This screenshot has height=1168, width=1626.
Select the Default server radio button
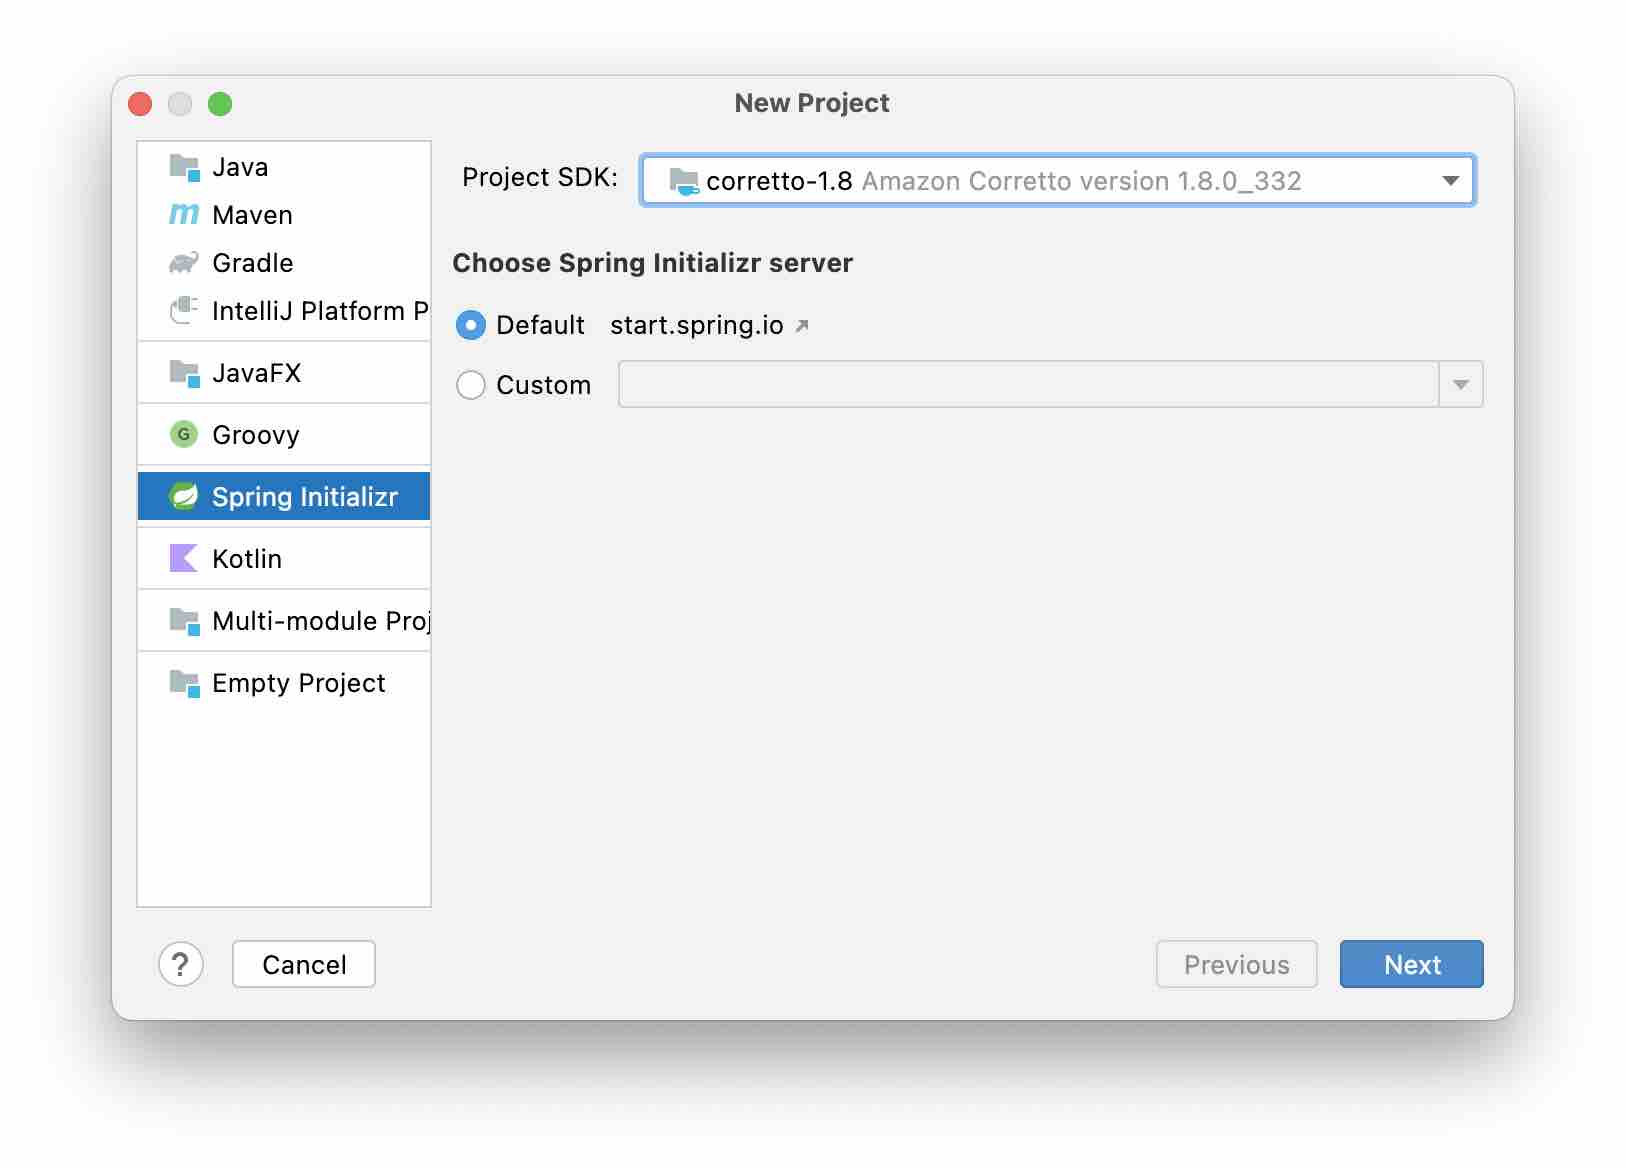coord(471,325)
